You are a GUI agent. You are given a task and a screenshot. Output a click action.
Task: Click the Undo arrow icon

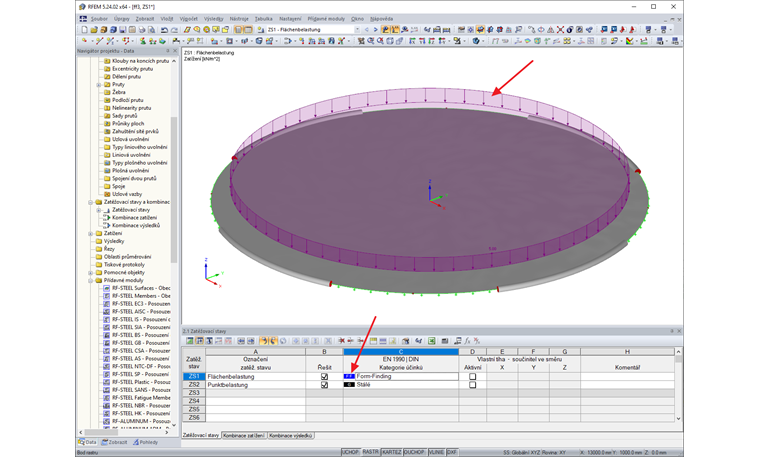pos(164,30)
